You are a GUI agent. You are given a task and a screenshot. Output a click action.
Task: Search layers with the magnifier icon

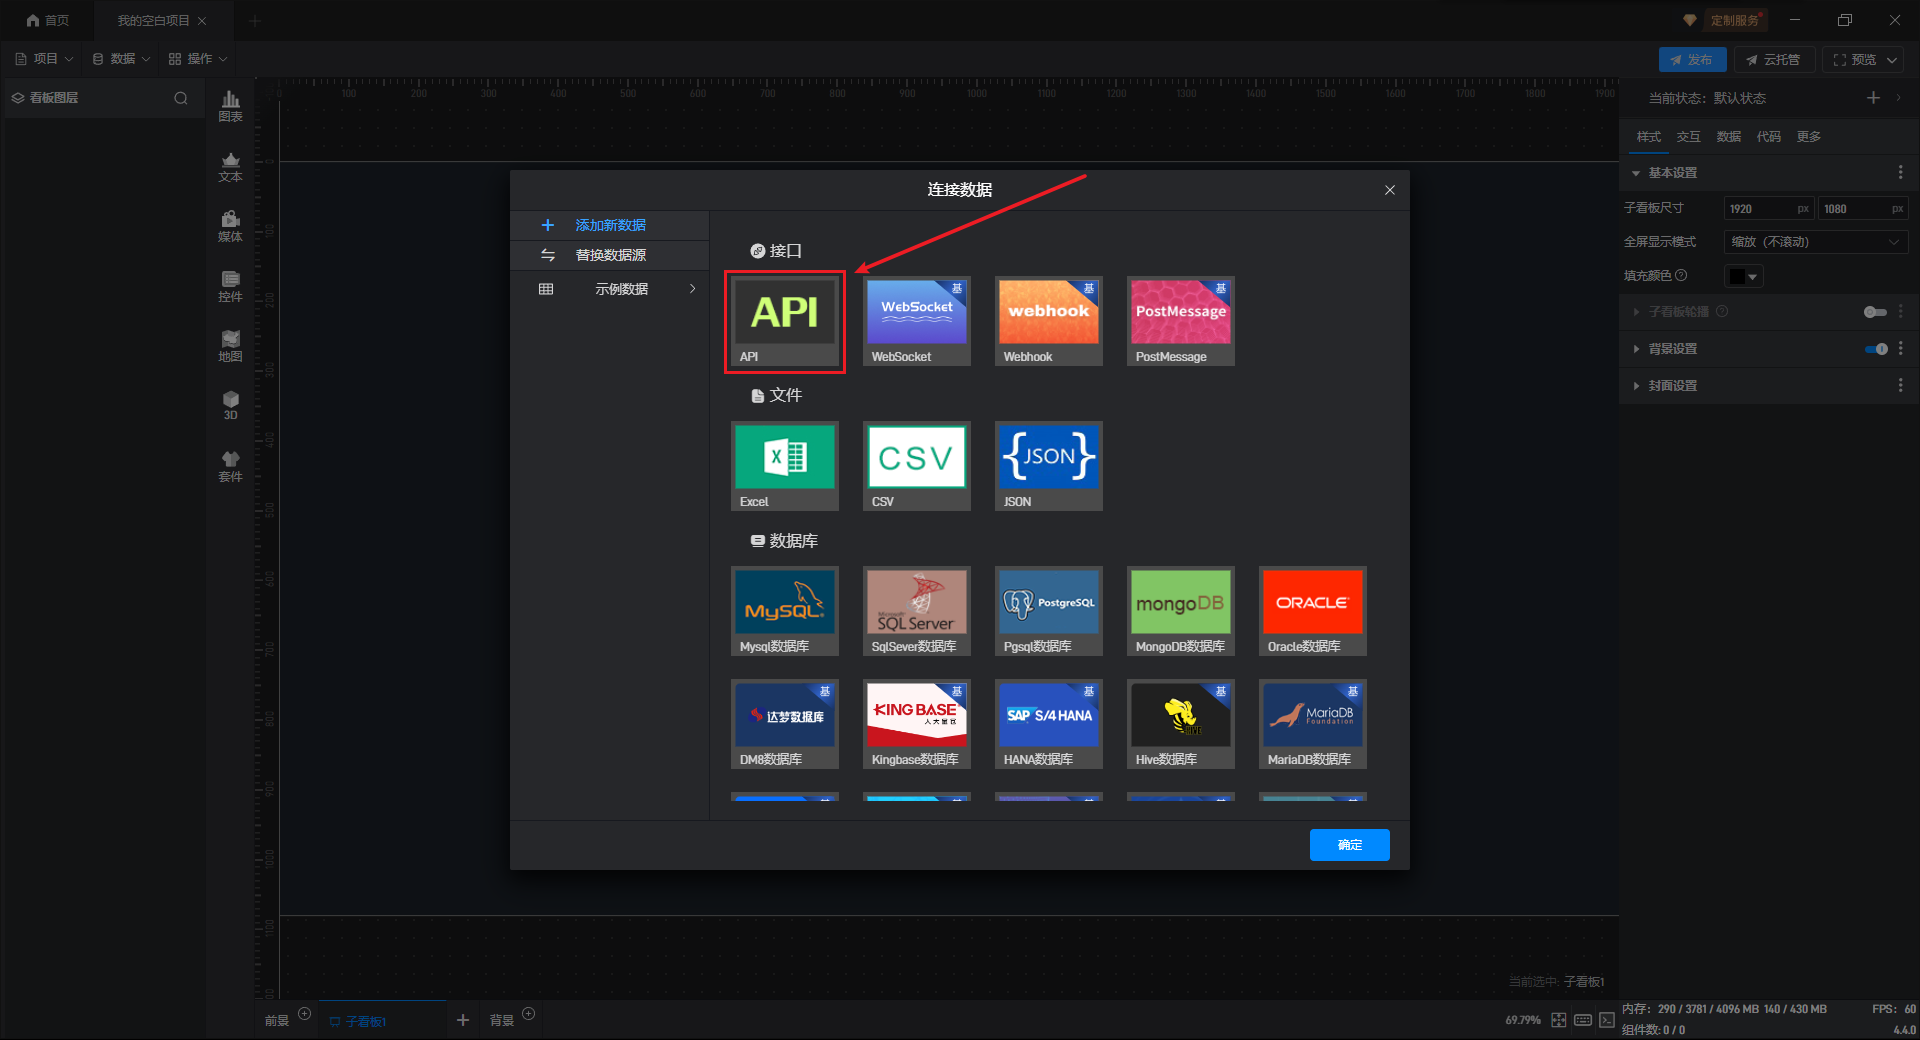pos(181,98)
